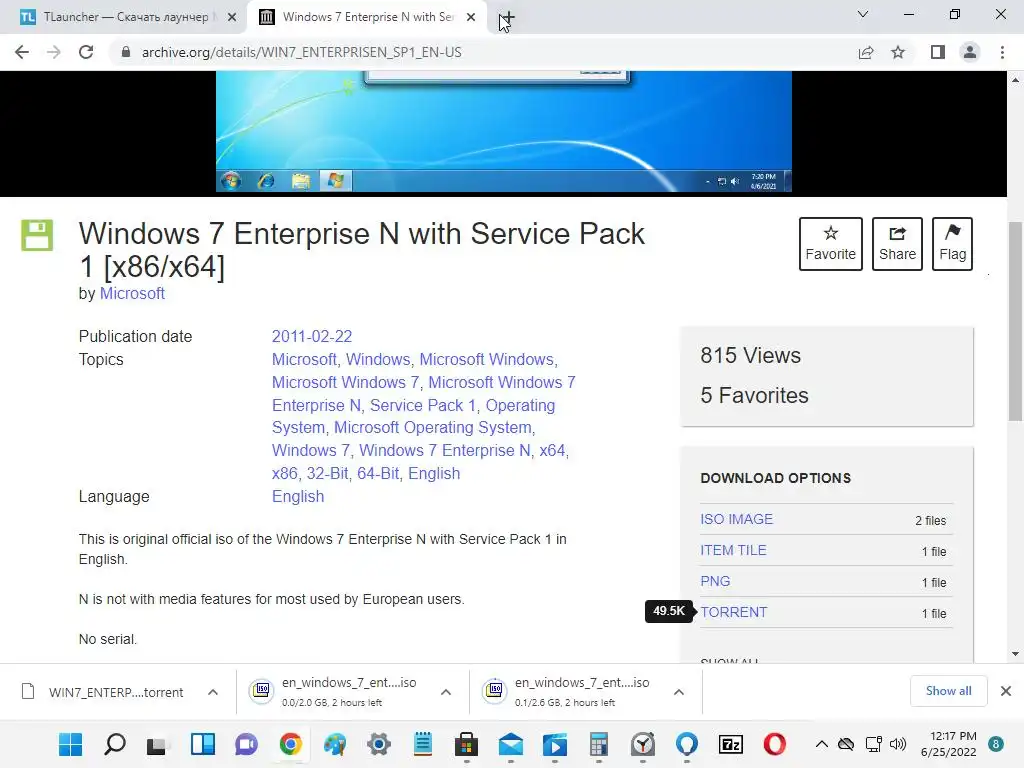This screenshot has height=768, width=1024.
Task: Download the TORRENT file
Action: 734,612
